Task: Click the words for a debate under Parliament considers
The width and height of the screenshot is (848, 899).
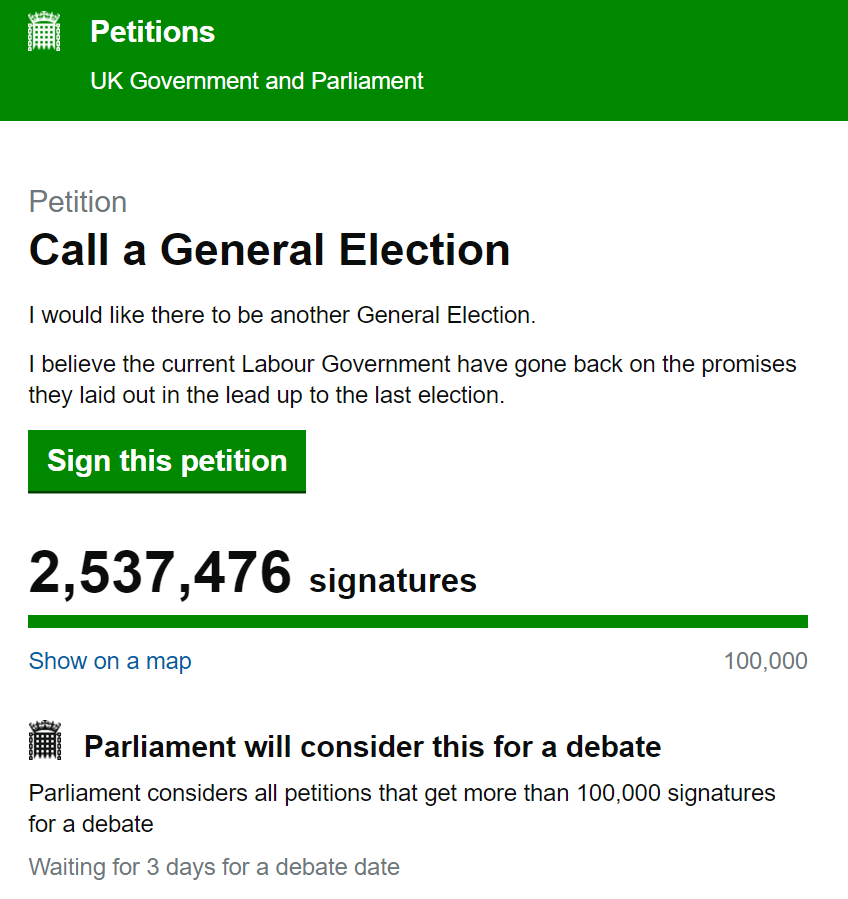Action: (91, 824)
